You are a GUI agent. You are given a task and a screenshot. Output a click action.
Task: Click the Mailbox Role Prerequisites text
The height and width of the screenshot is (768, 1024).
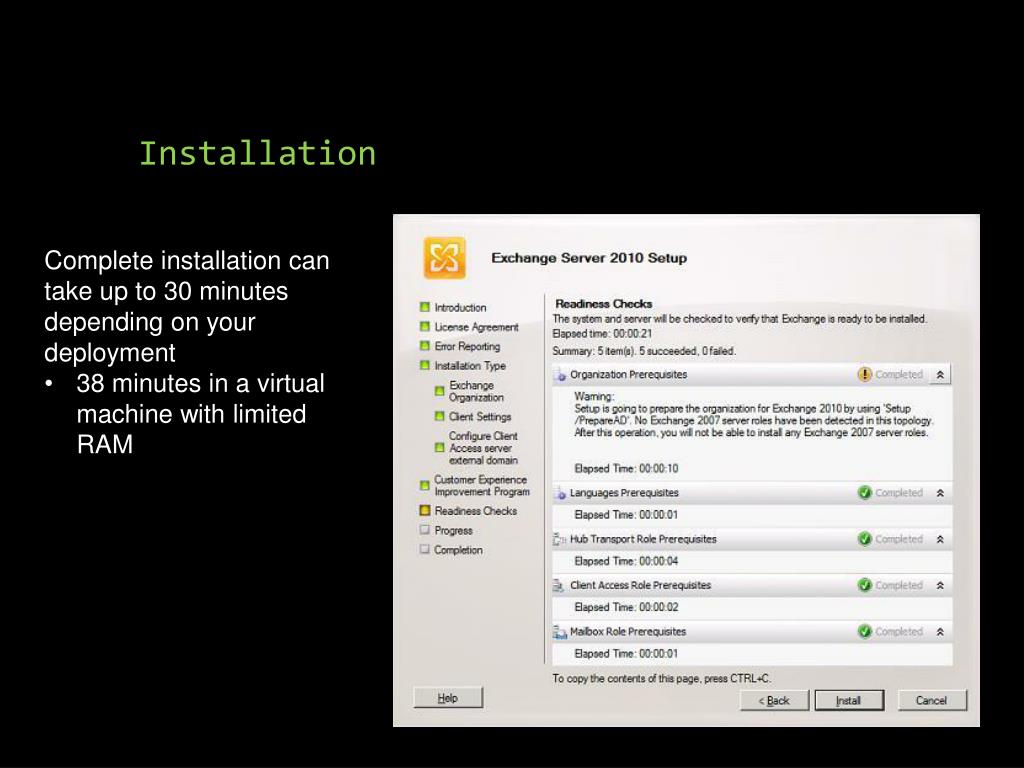point(628,632)
